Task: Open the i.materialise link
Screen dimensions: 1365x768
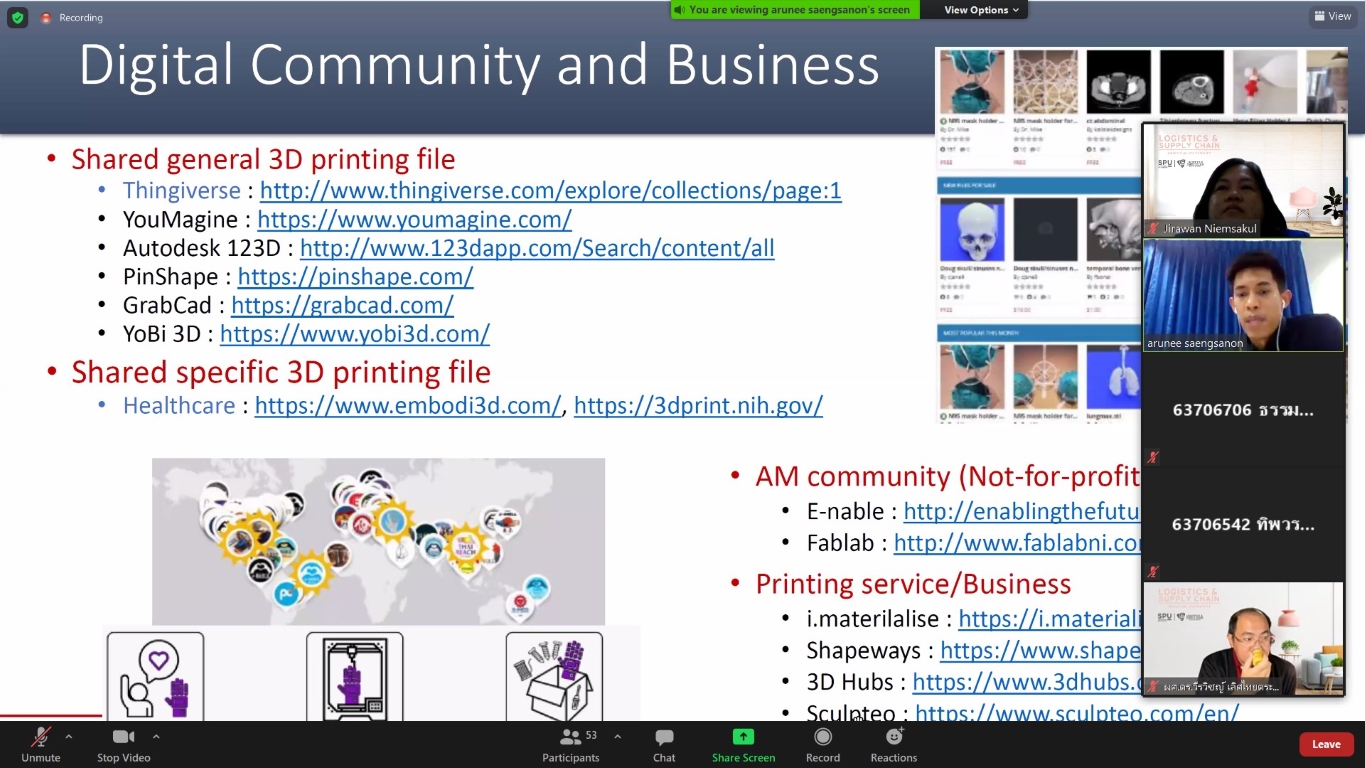Action: 1049,619
